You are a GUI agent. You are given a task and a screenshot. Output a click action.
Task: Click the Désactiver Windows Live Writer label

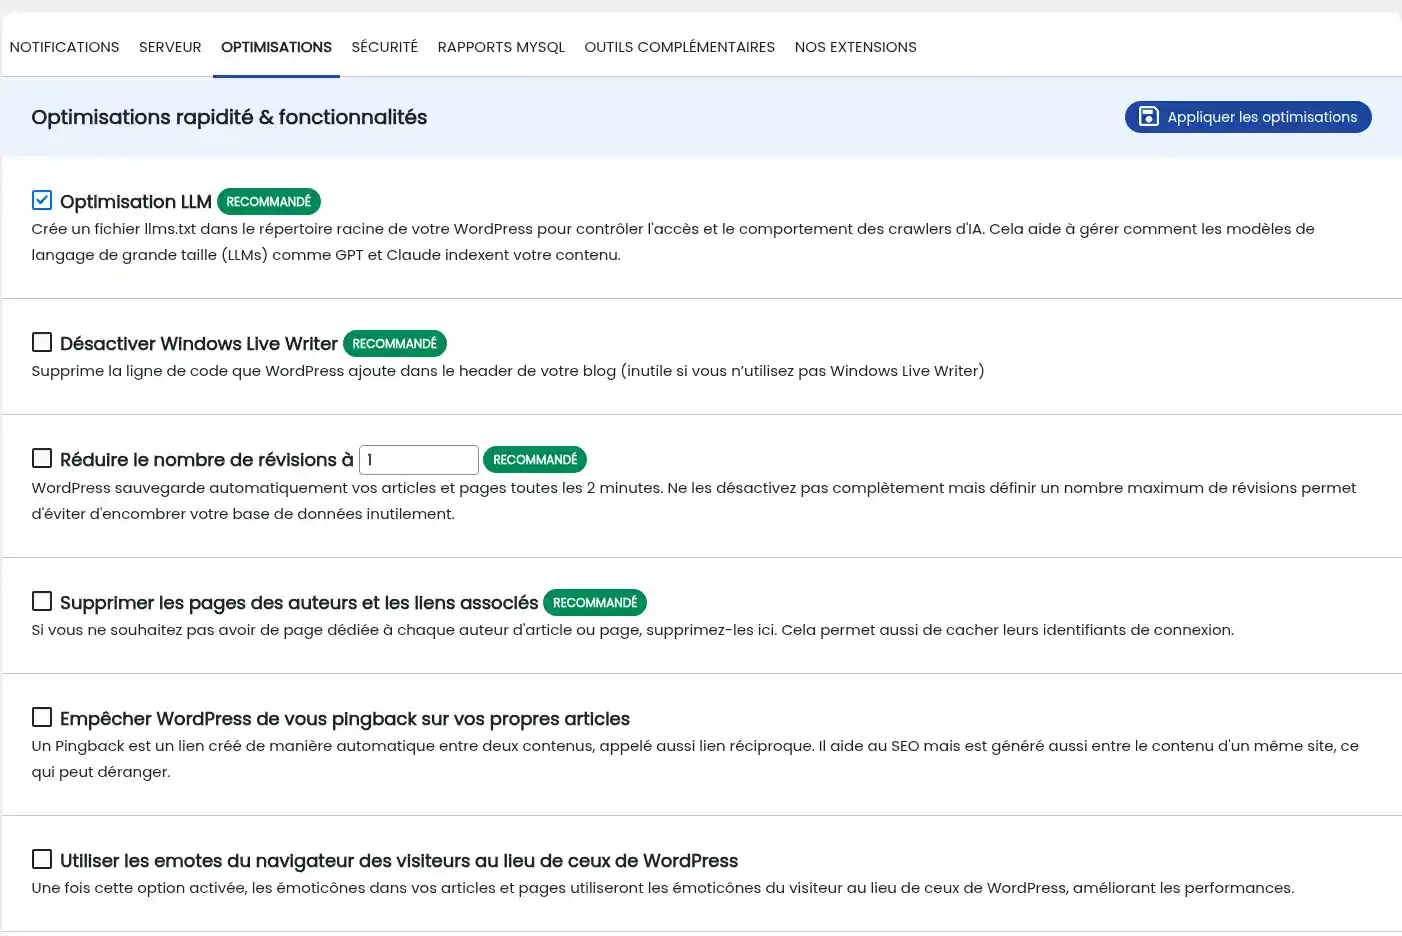[x=199, y=344]
